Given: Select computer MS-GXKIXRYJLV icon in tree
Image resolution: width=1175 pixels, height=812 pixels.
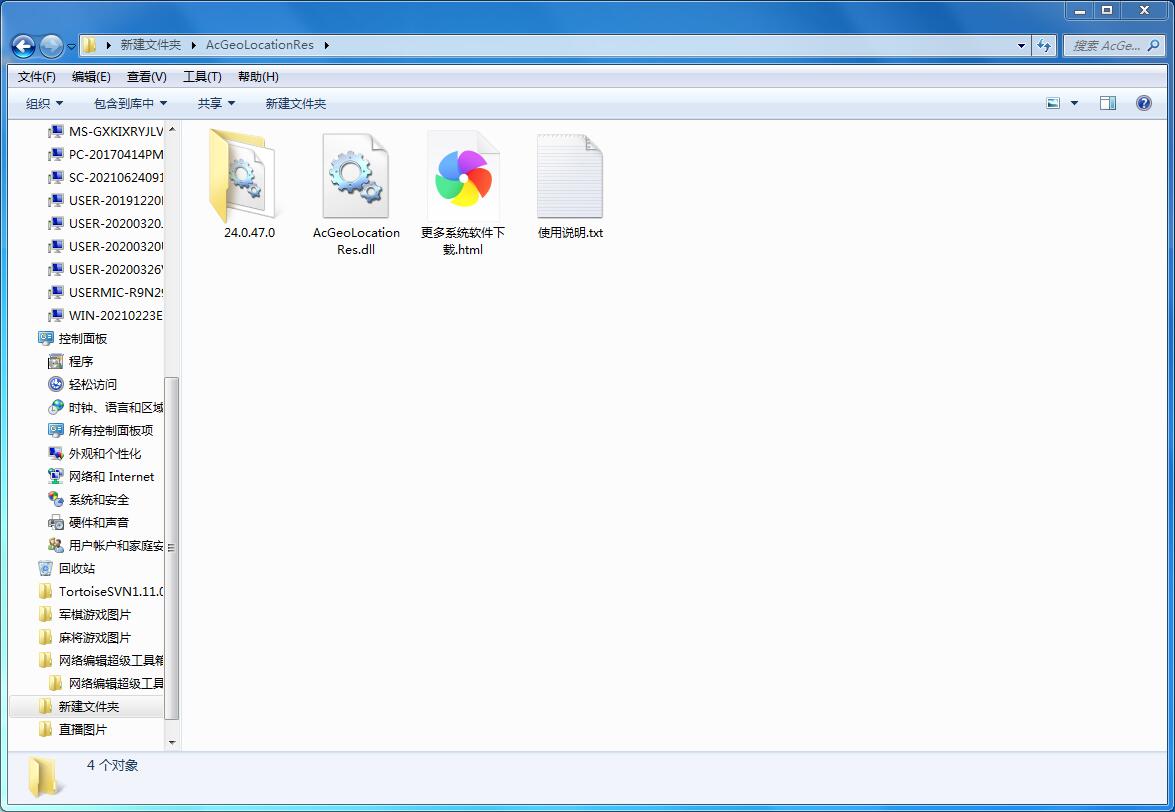Looking at the screenshot, I should point(55,132).
